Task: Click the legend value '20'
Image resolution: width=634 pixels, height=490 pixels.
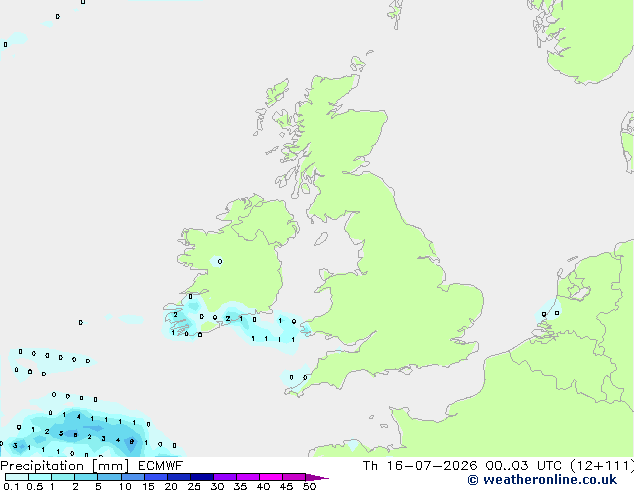Action: (x=171, y=486)
